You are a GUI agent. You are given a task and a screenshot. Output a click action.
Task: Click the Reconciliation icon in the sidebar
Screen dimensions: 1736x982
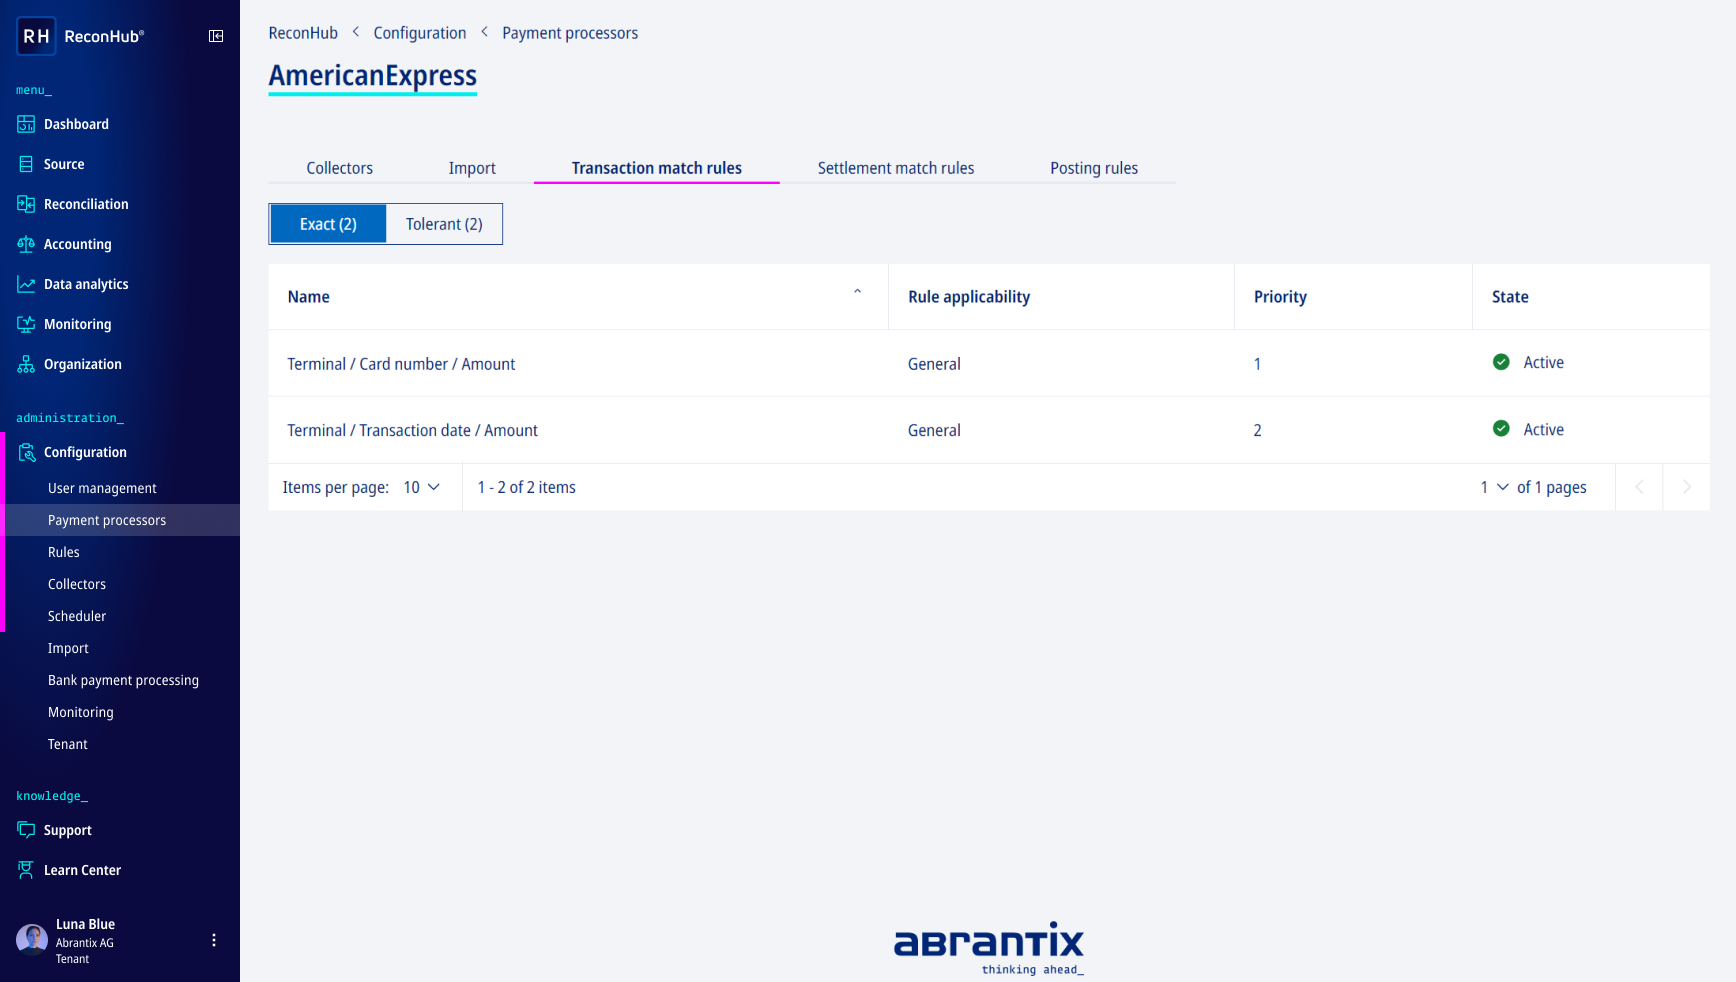click(26, 204)
